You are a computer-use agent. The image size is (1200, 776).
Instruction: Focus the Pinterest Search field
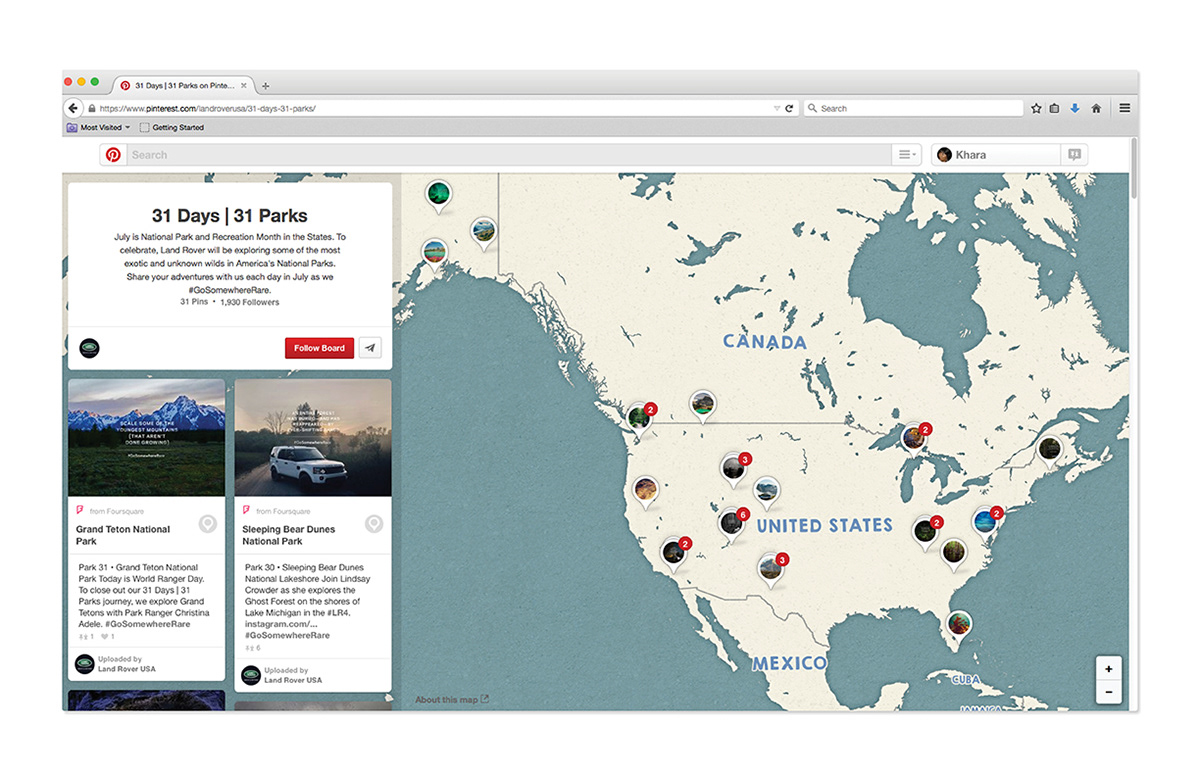[x=509, y=155]
